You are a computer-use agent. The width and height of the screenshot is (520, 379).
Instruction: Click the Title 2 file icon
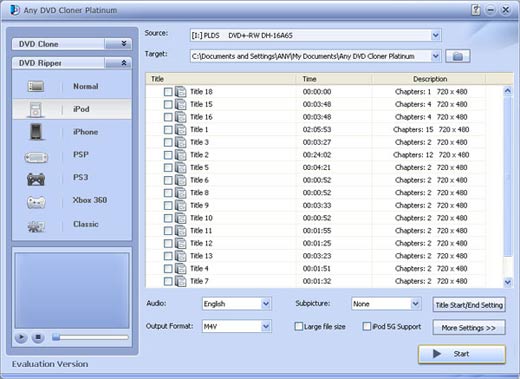(181, 155)
